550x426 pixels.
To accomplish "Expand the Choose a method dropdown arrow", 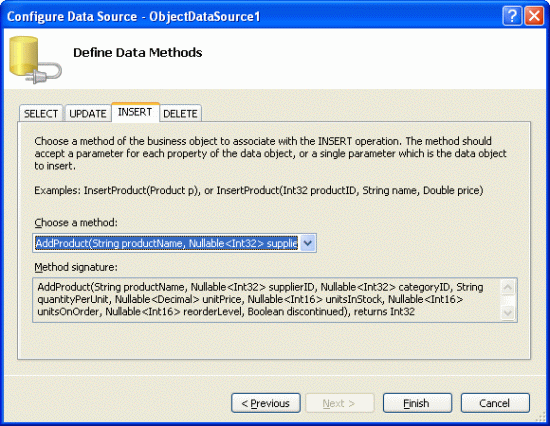I will coord(308,243).
